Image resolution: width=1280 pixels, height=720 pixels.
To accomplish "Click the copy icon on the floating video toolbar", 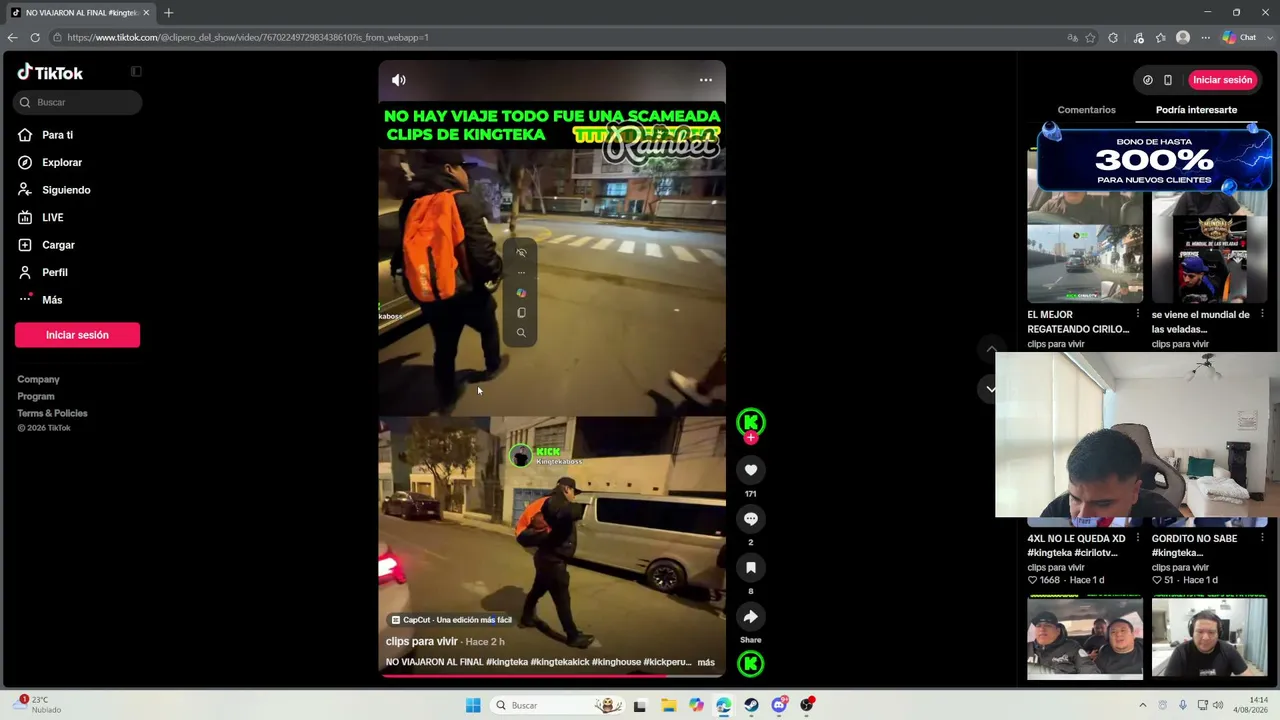I will point(521,313).
